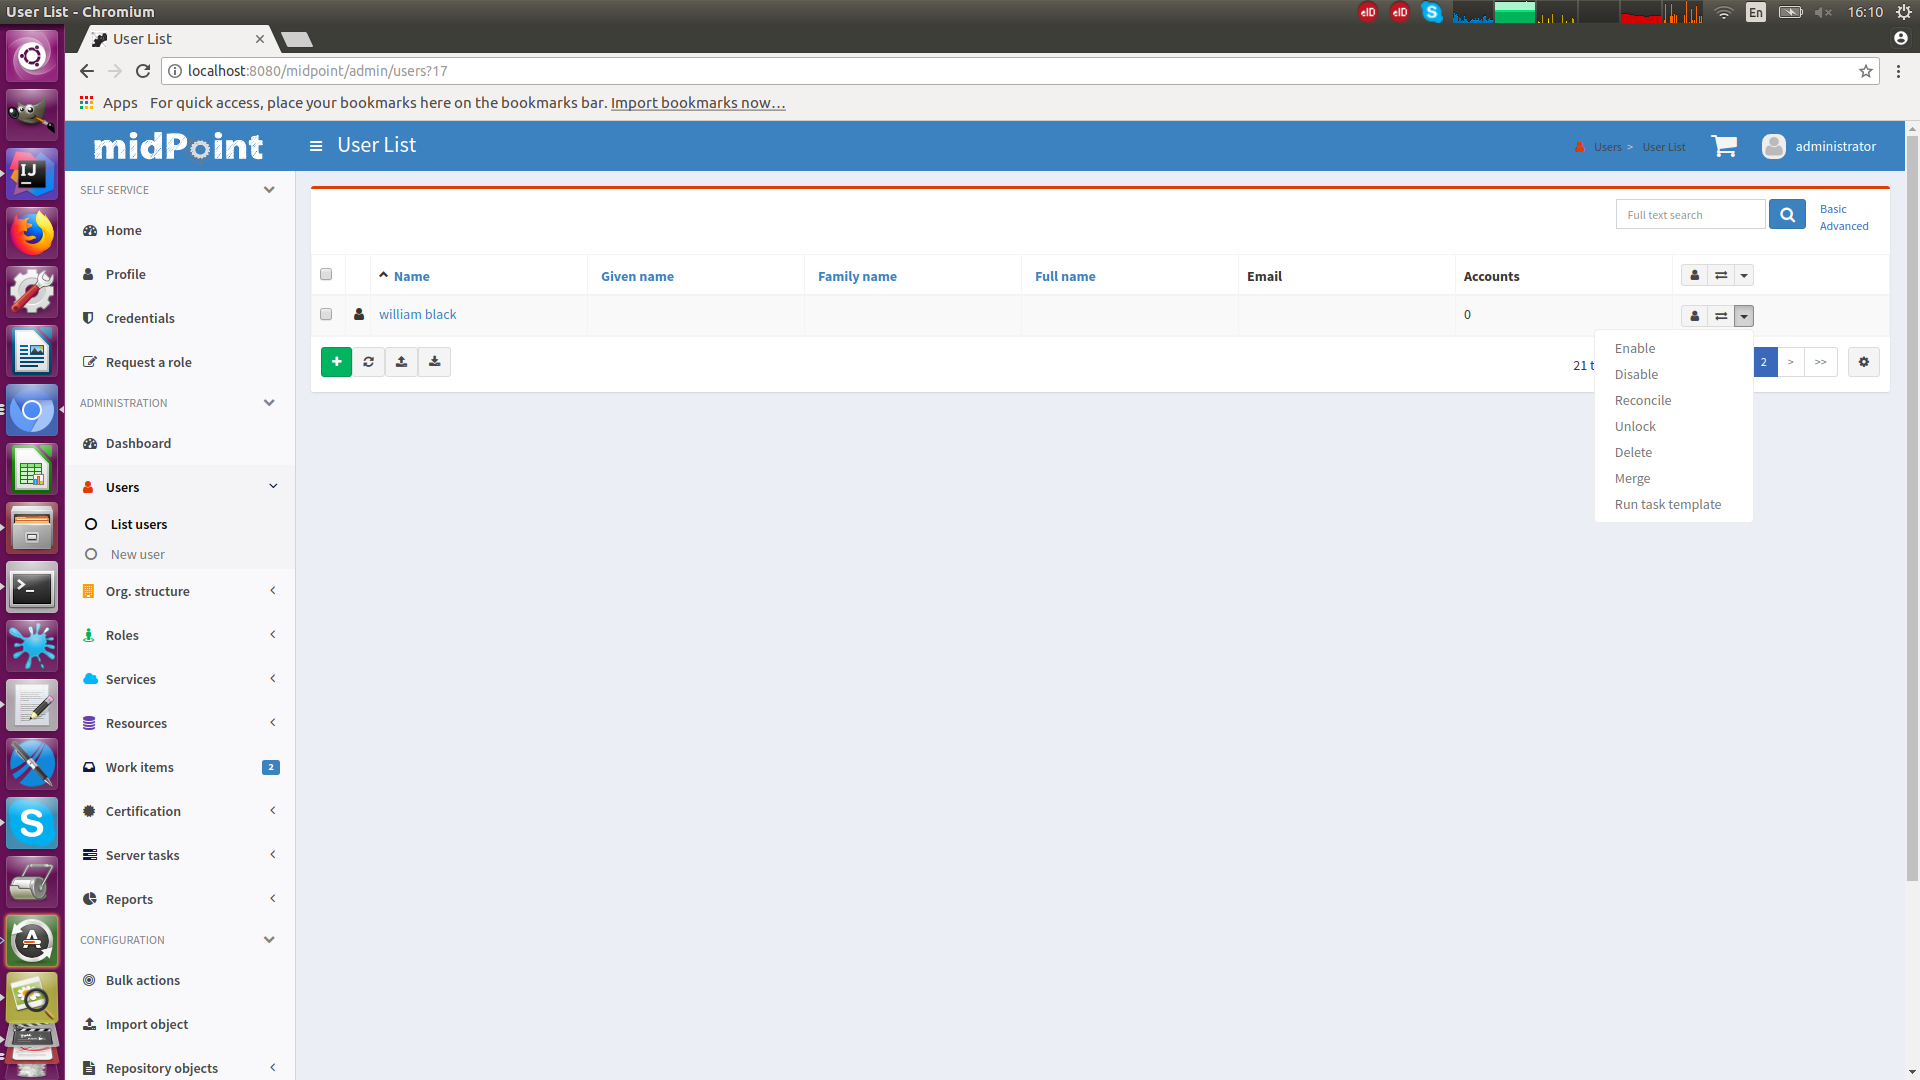Screen dimensions: 1920x1080
Task: Click the table settings gear icon
Action: (1863, 362)
